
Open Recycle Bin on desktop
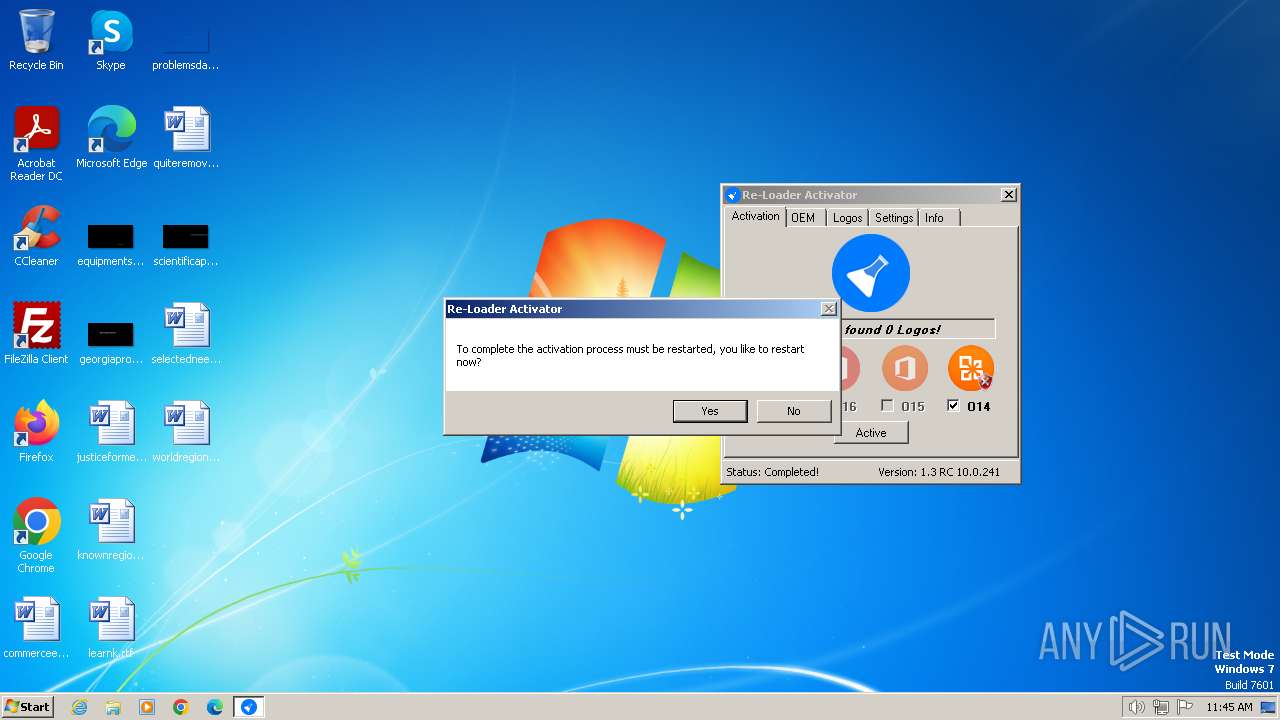point(36,40)
